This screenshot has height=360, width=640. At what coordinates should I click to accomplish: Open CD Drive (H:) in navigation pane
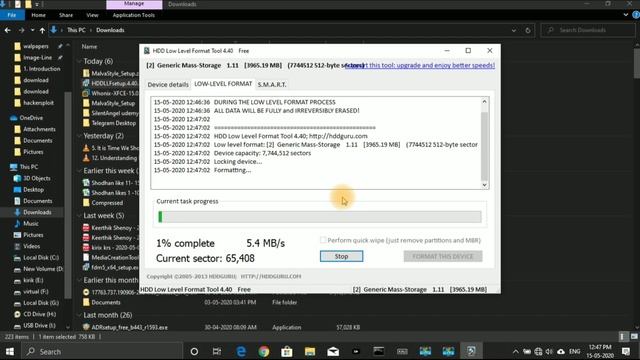click(40, 314)
